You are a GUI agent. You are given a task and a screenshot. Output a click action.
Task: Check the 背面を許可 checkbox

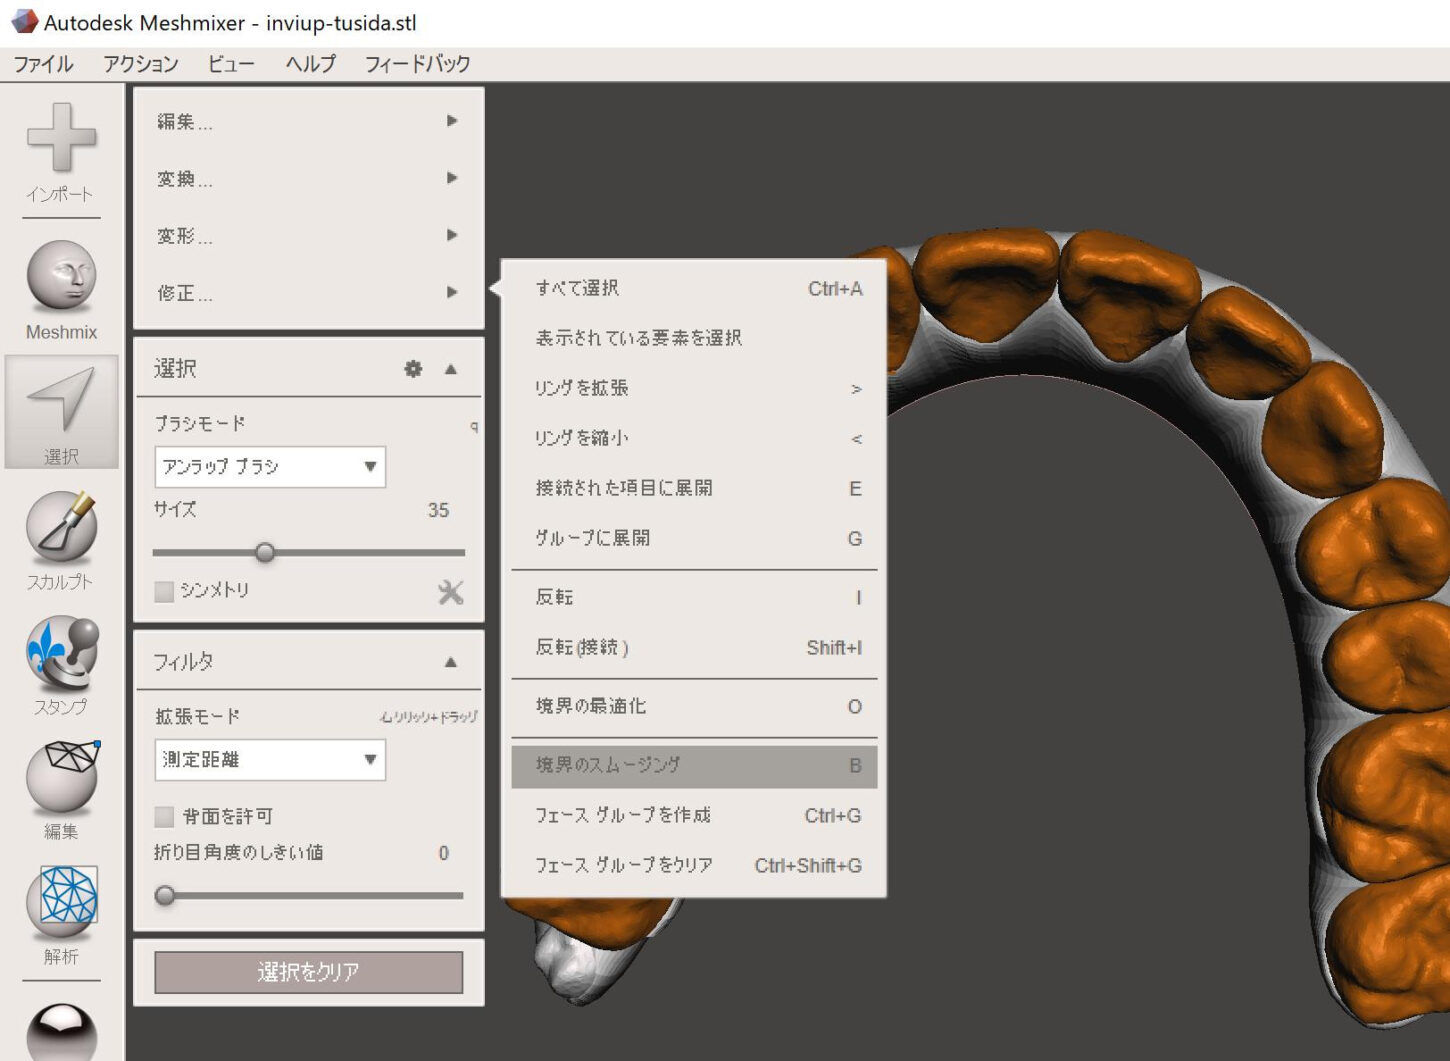(165, 817)
